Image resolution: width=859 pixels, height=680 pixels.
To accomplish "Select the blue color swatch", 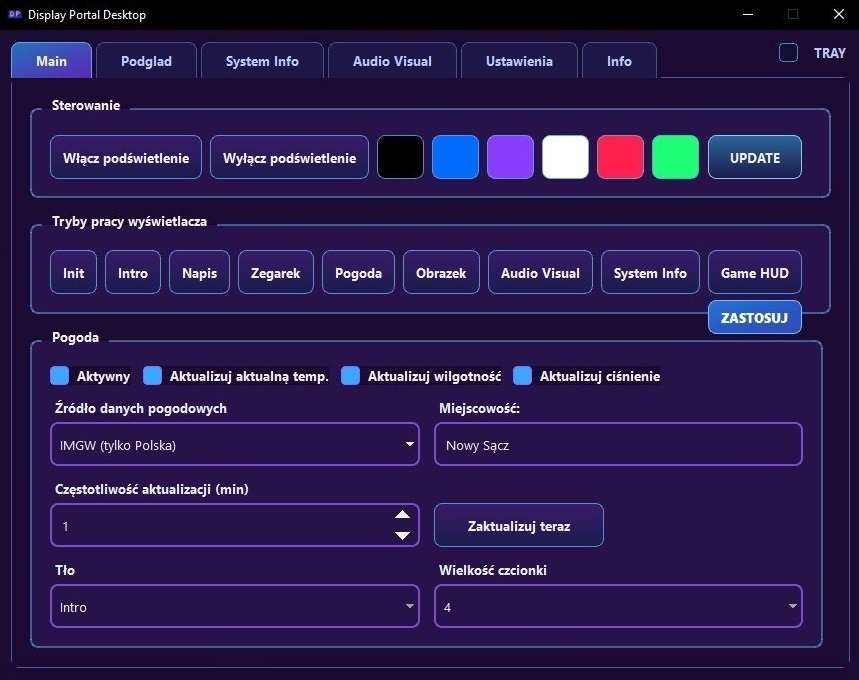I will pos(455,157).
